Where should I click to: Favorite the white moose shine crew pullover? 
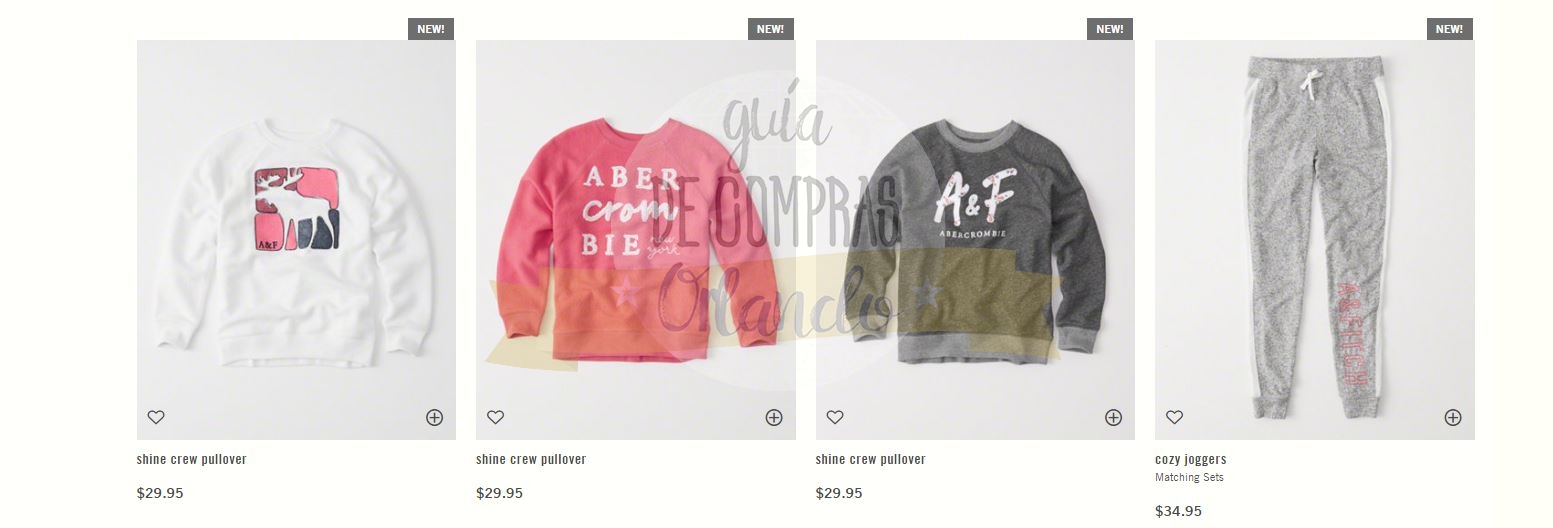coord(156,417)
